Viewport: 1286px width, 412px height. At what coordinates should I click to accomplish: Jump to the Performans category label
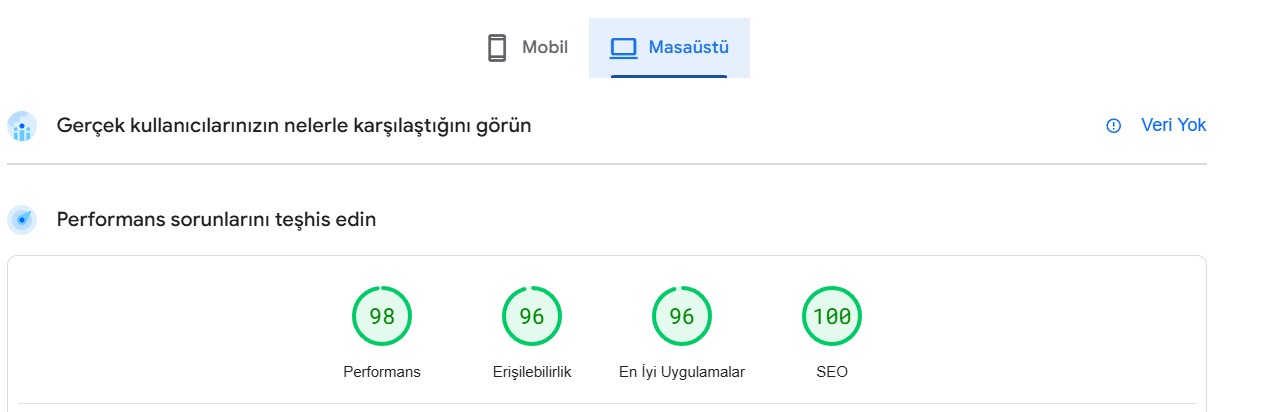382,372
